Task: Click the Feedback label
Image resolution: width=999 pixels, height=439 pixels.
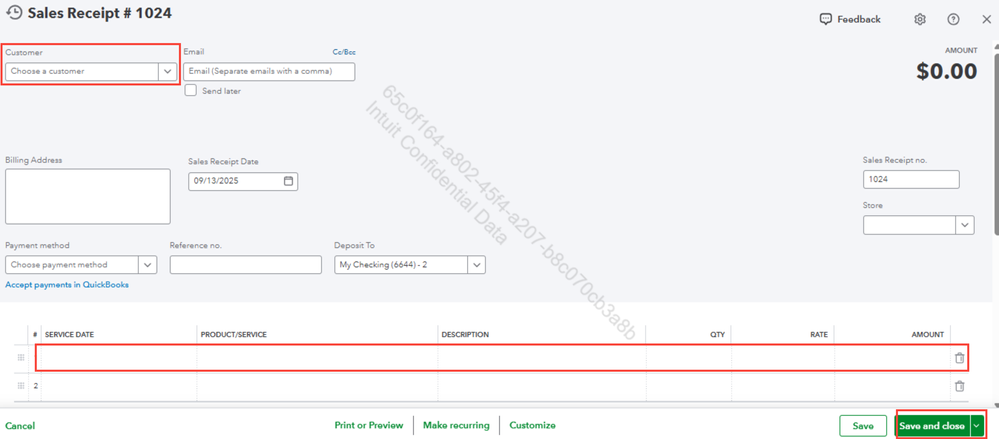Action: pos(859,19)
